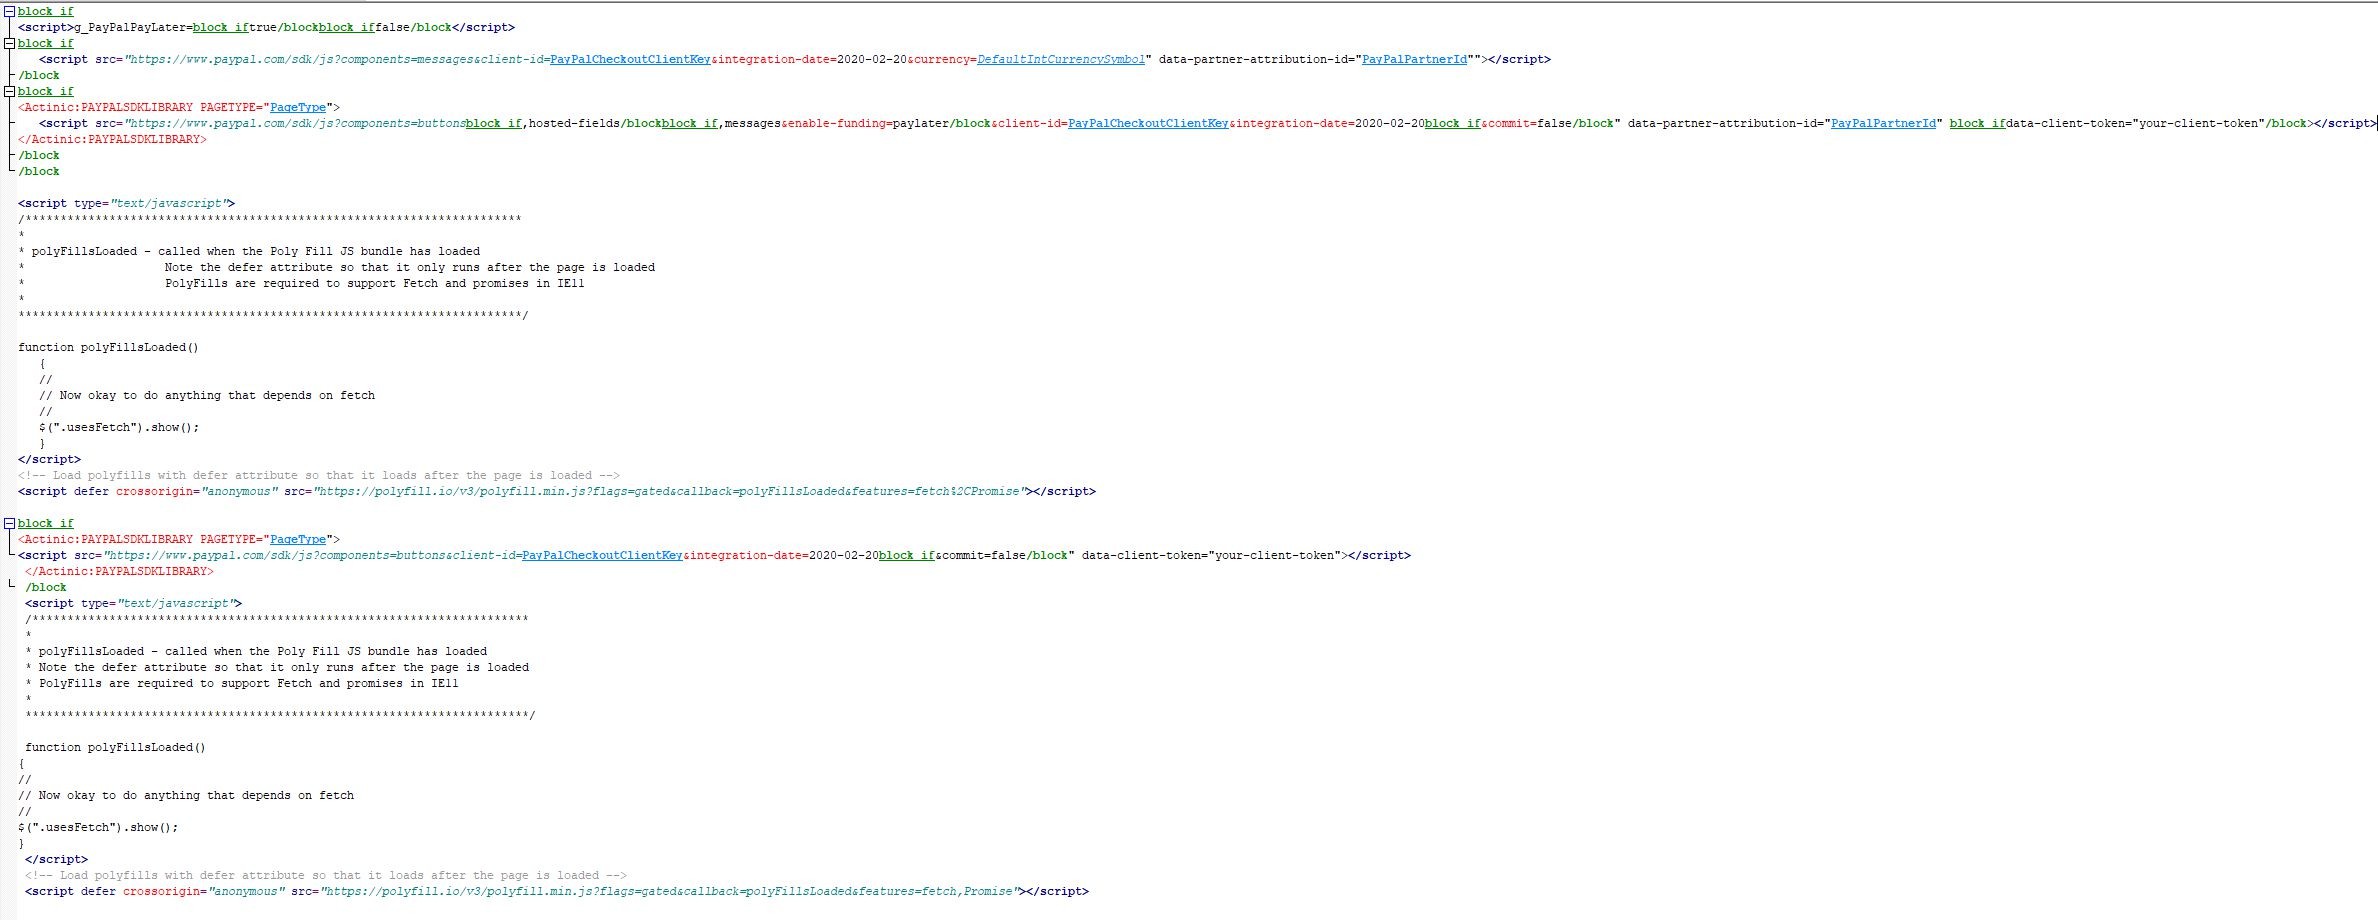This screenshot has height=920, width=2378.
Task: Collapse the topmost 'block if' fold marker
Action: tap(9, 12)
